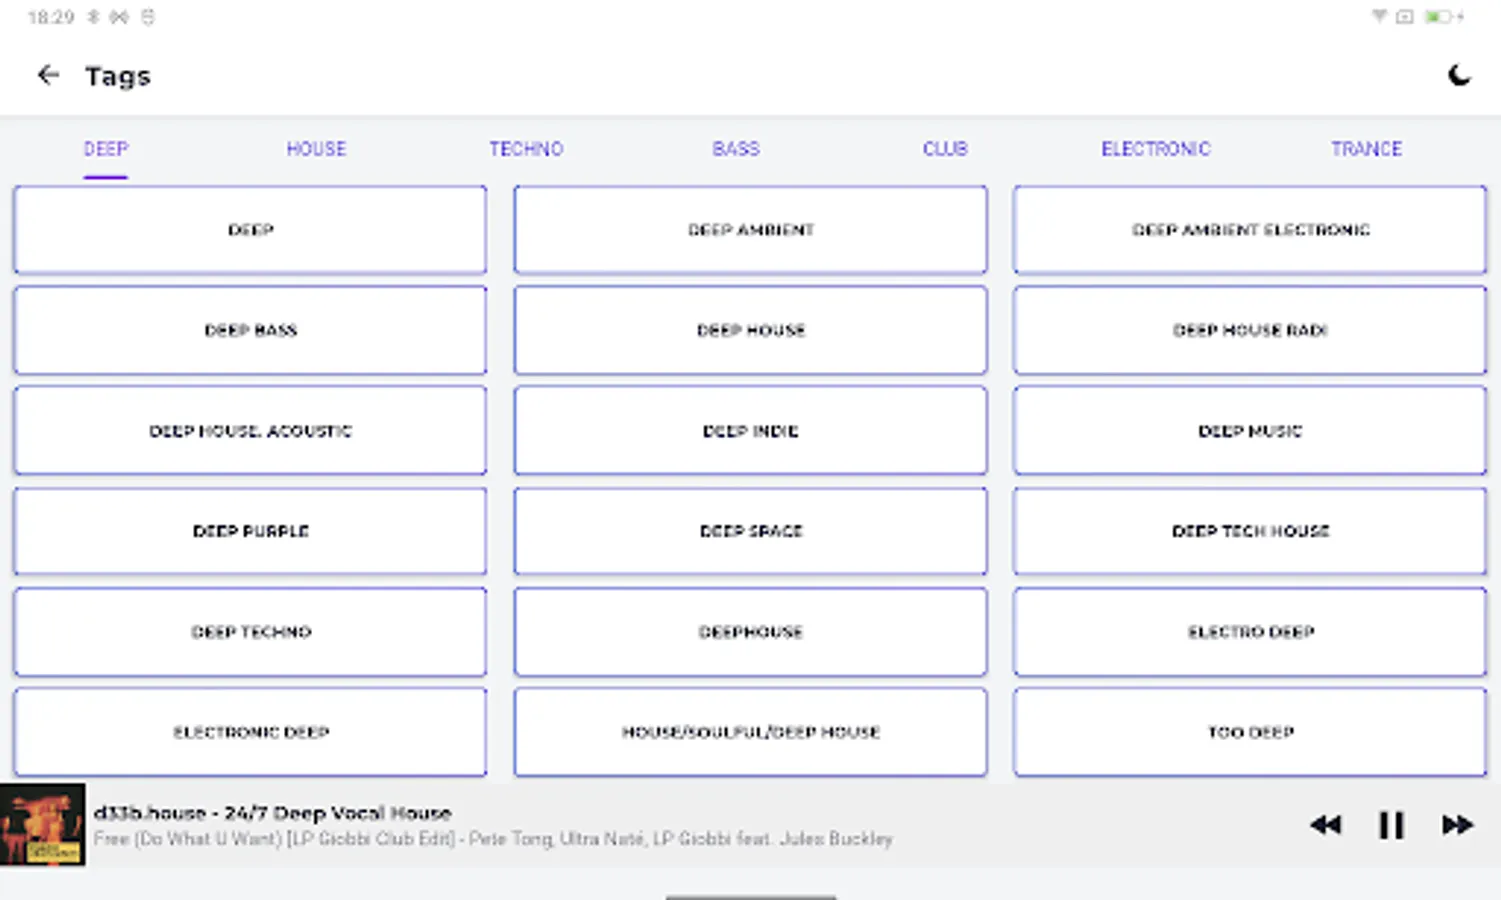Switch to the HOUSE tab
The height and width of the screenshot is (900, 1501).
click(316, 149)
